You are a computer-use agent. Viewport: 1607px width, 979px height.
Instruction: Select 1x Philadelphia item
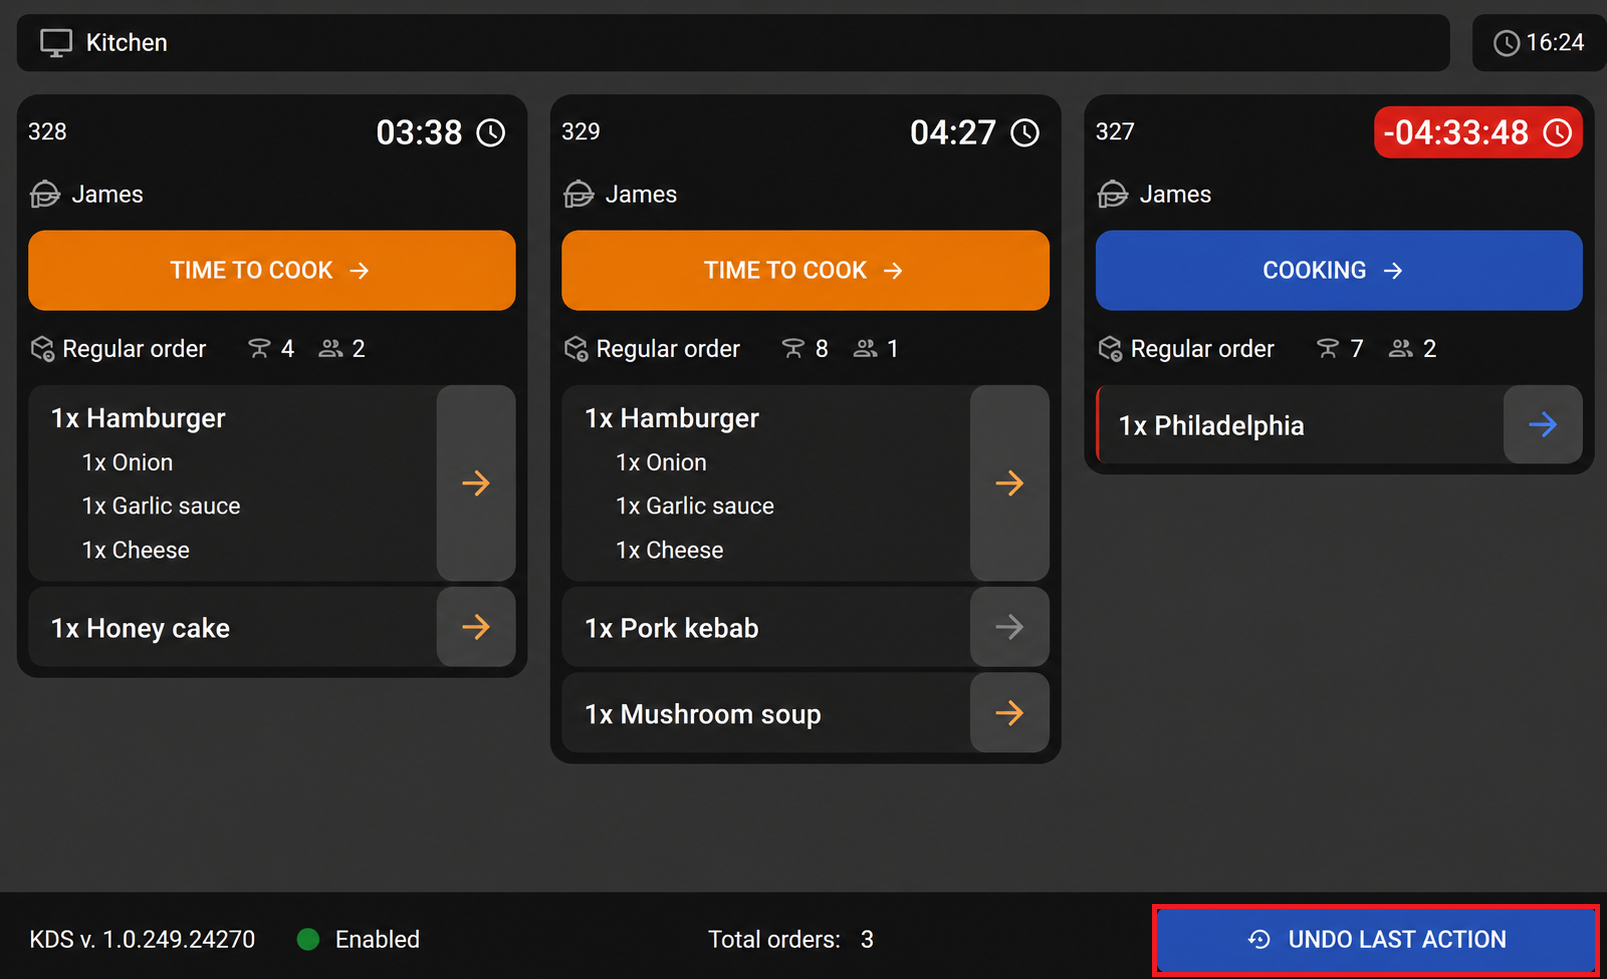coord(1300,425)
